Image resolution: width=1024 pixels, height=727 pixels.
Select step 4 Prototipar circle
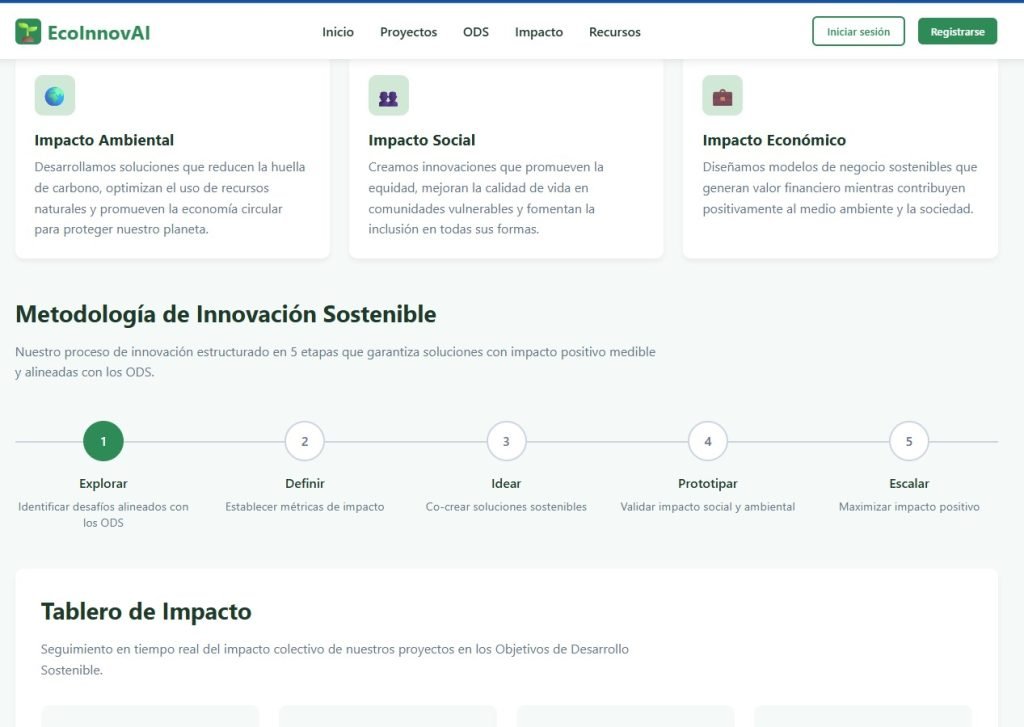(708, 441)
